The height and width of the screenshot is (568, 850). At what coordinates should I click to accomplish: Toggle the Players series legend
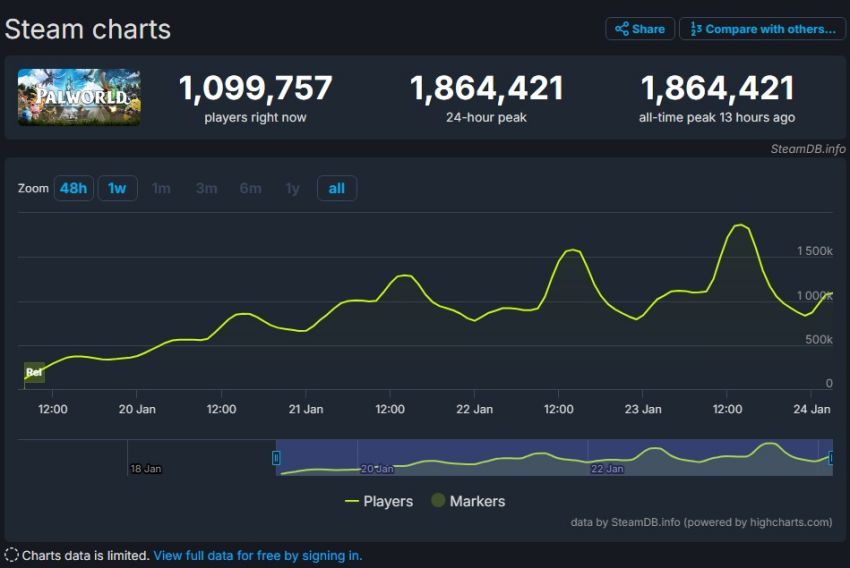(x=379, y=501)
